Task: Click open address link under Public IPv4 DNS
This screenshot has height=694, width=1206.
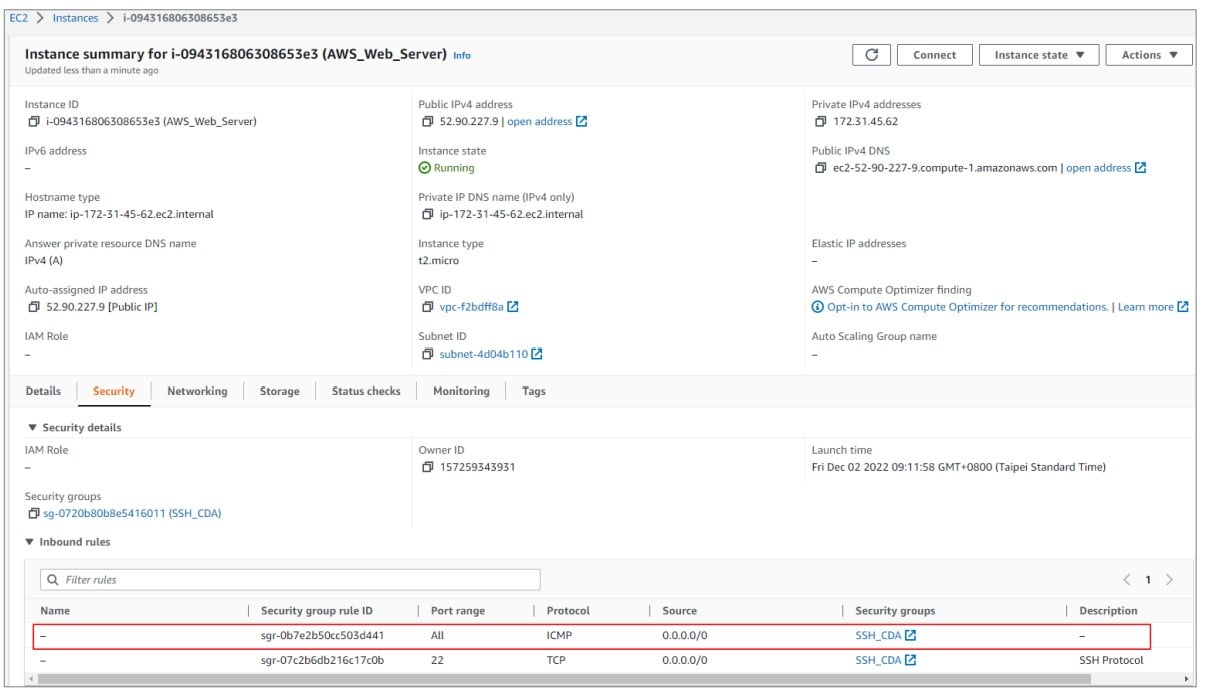Action: click(1098, 168)
